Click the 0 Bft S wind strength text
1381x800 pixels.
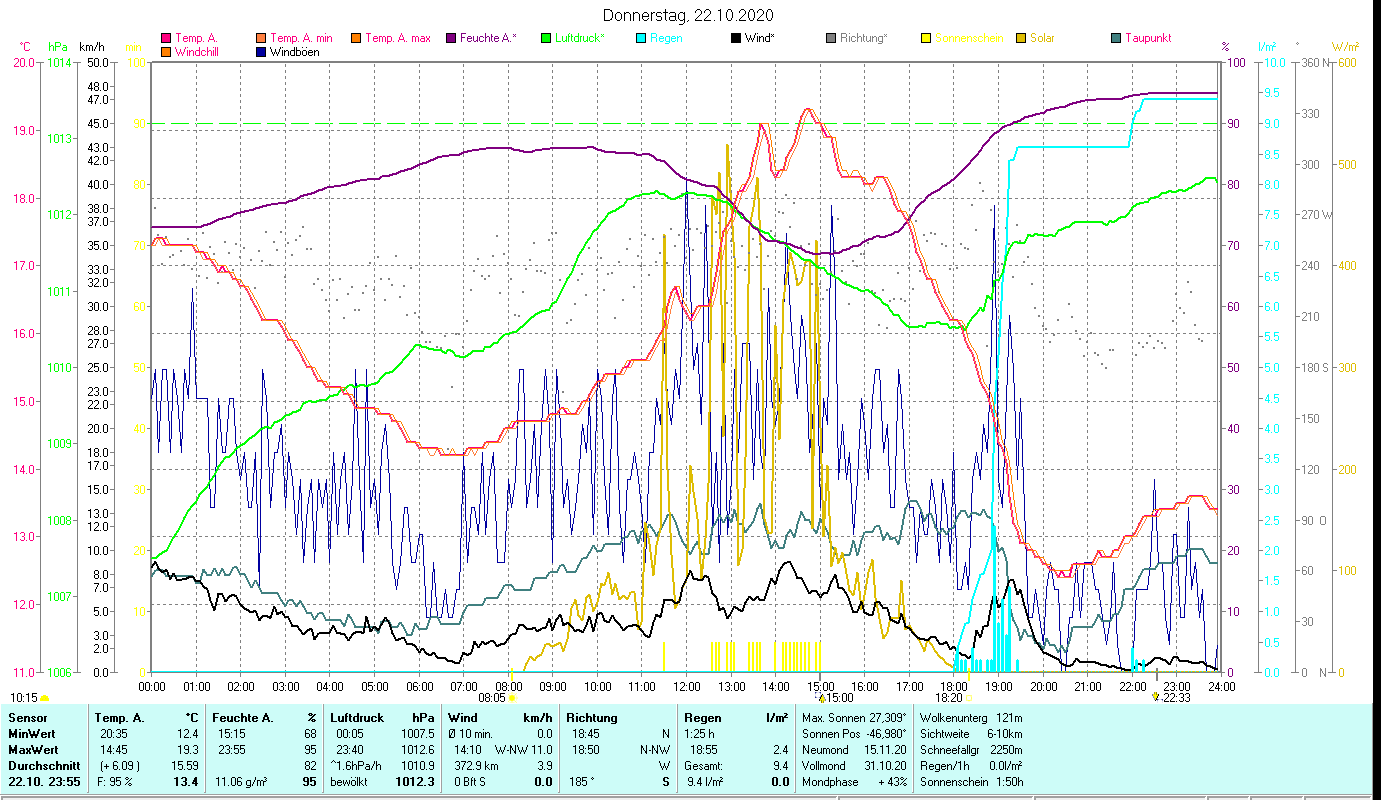[x=468, y=781]
